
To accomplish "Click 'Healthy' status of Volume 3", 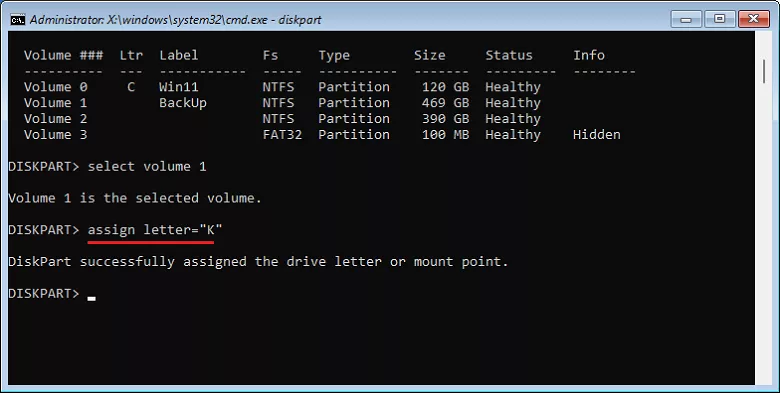I will coord(513,135).
